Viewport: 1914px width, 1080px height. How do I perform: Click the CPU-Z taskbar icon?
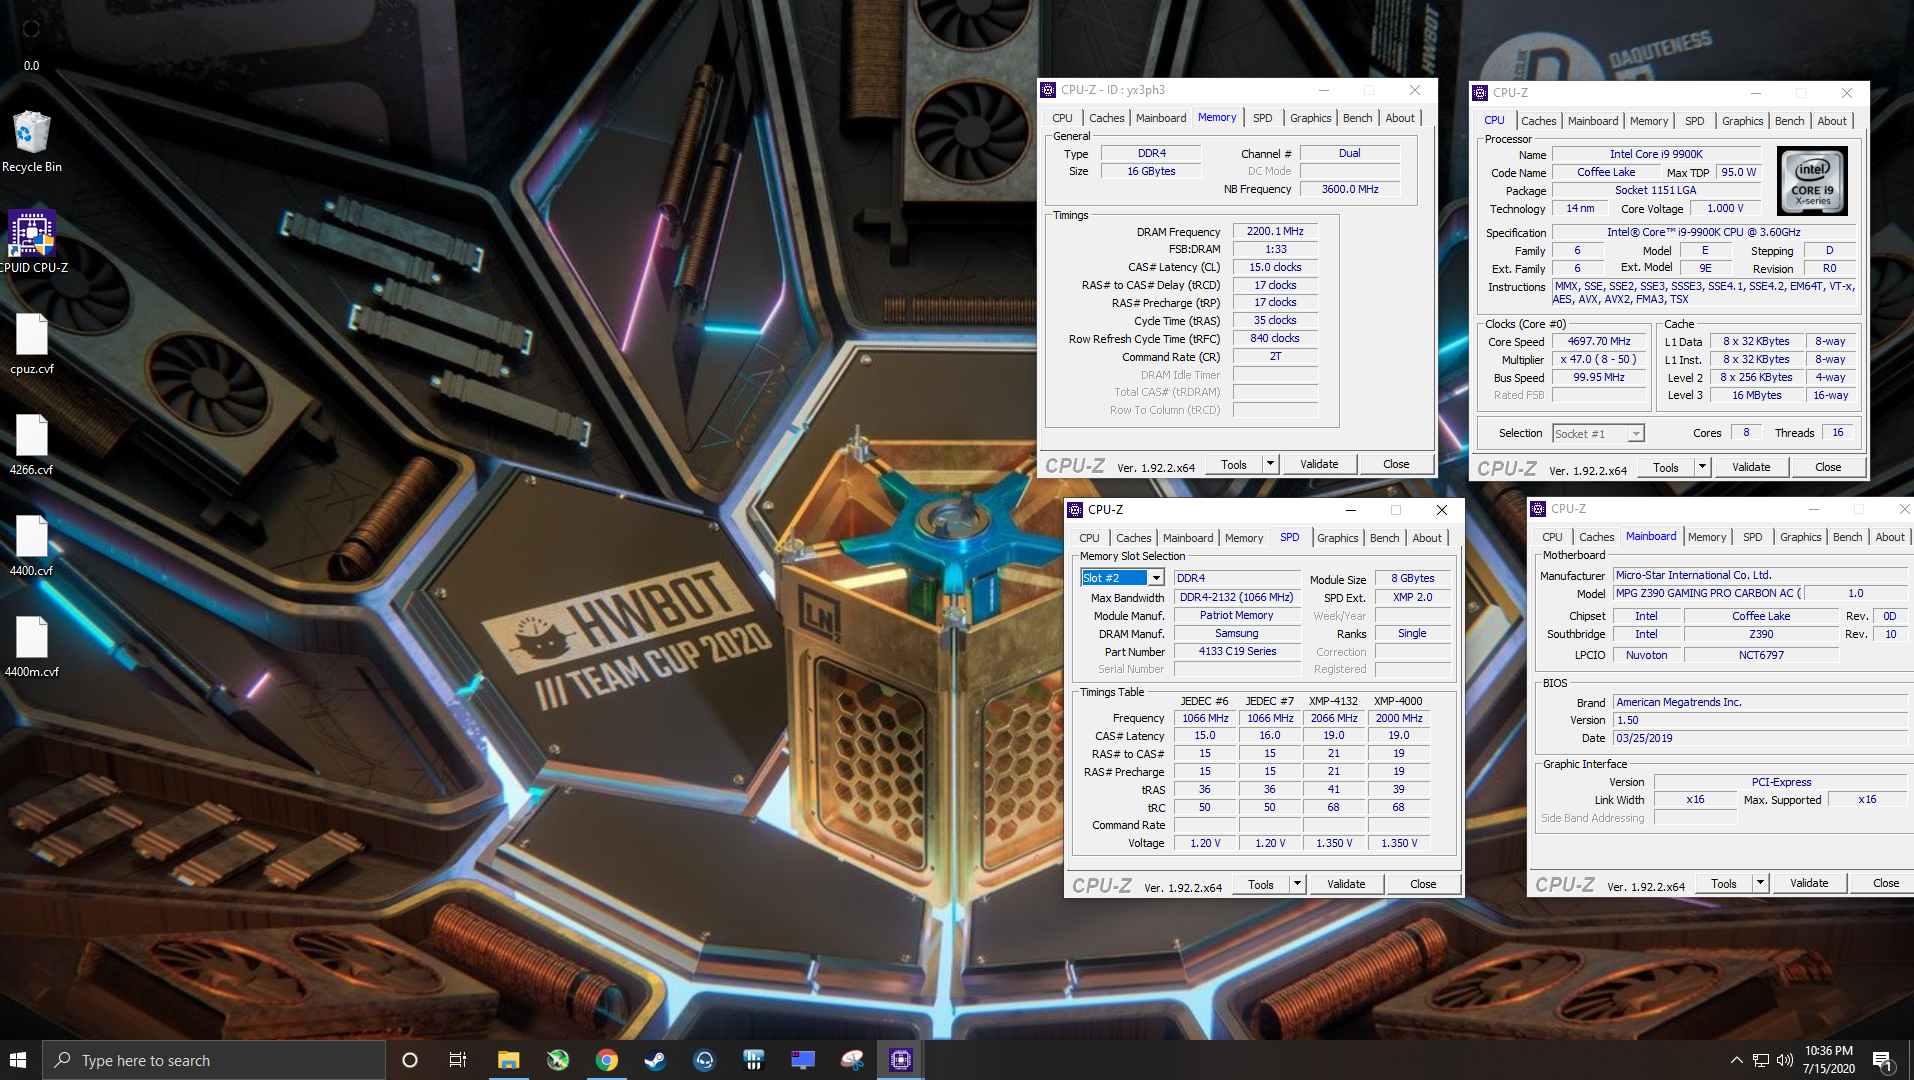[x=901, y=1060]
